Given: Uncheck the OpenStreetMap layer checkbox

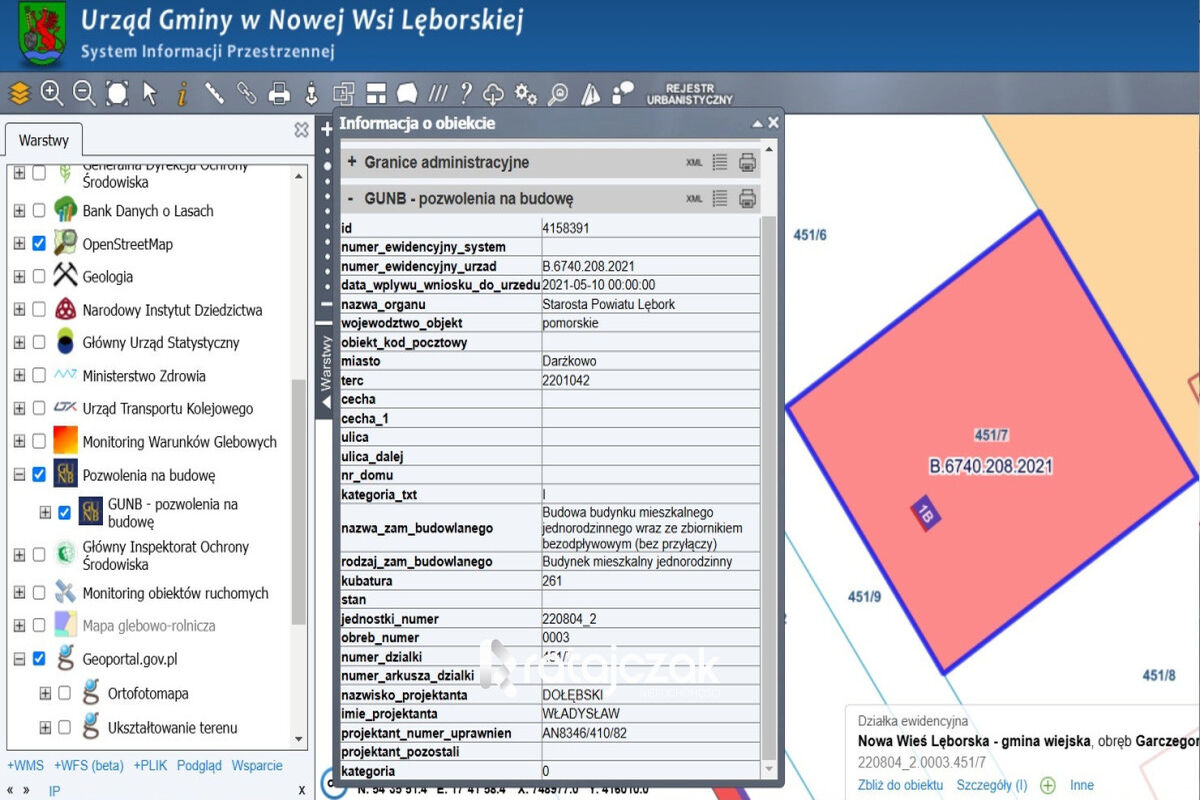Looking at the screenshot, I should (39, 244).
